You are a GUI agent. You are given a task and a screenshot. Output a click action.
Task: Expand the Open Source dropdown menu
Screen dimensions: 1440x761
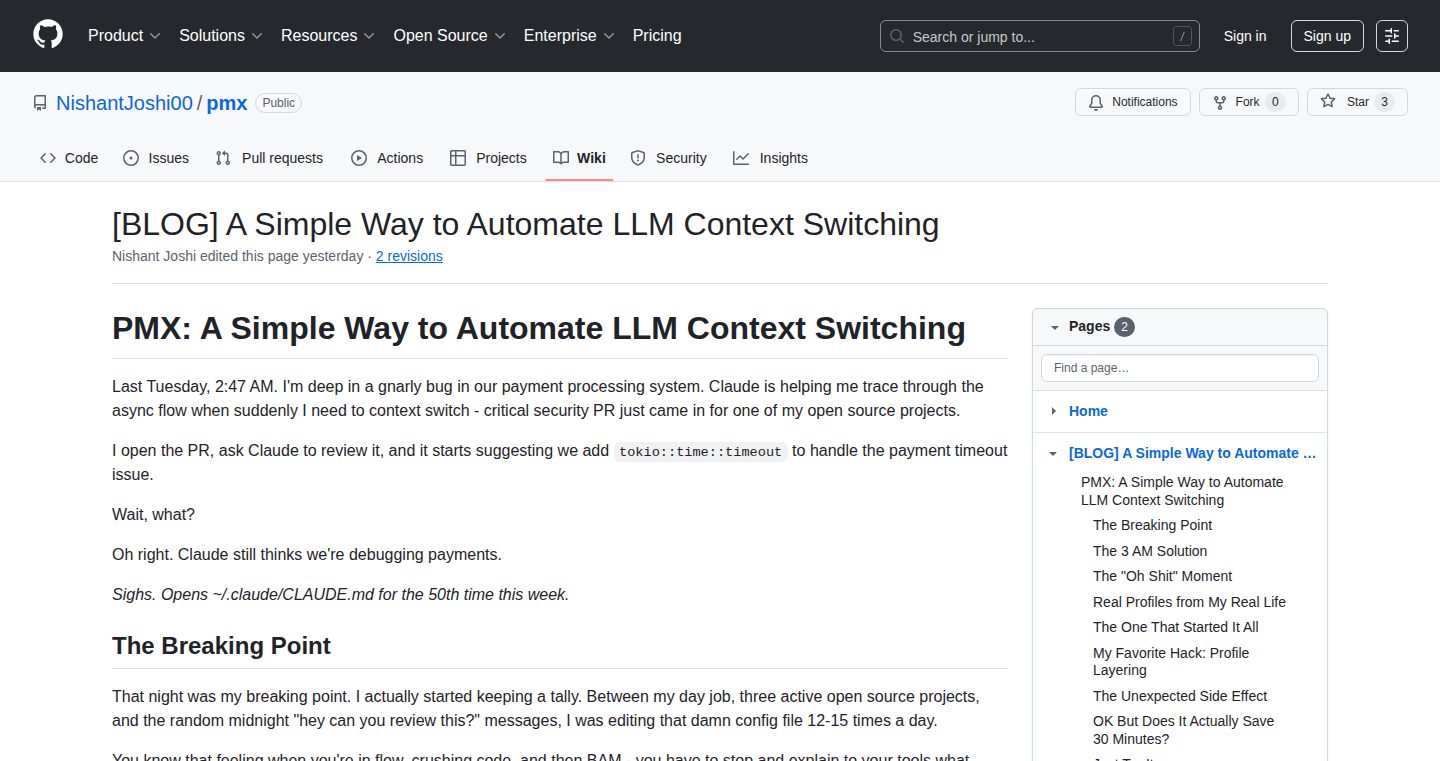449,36
